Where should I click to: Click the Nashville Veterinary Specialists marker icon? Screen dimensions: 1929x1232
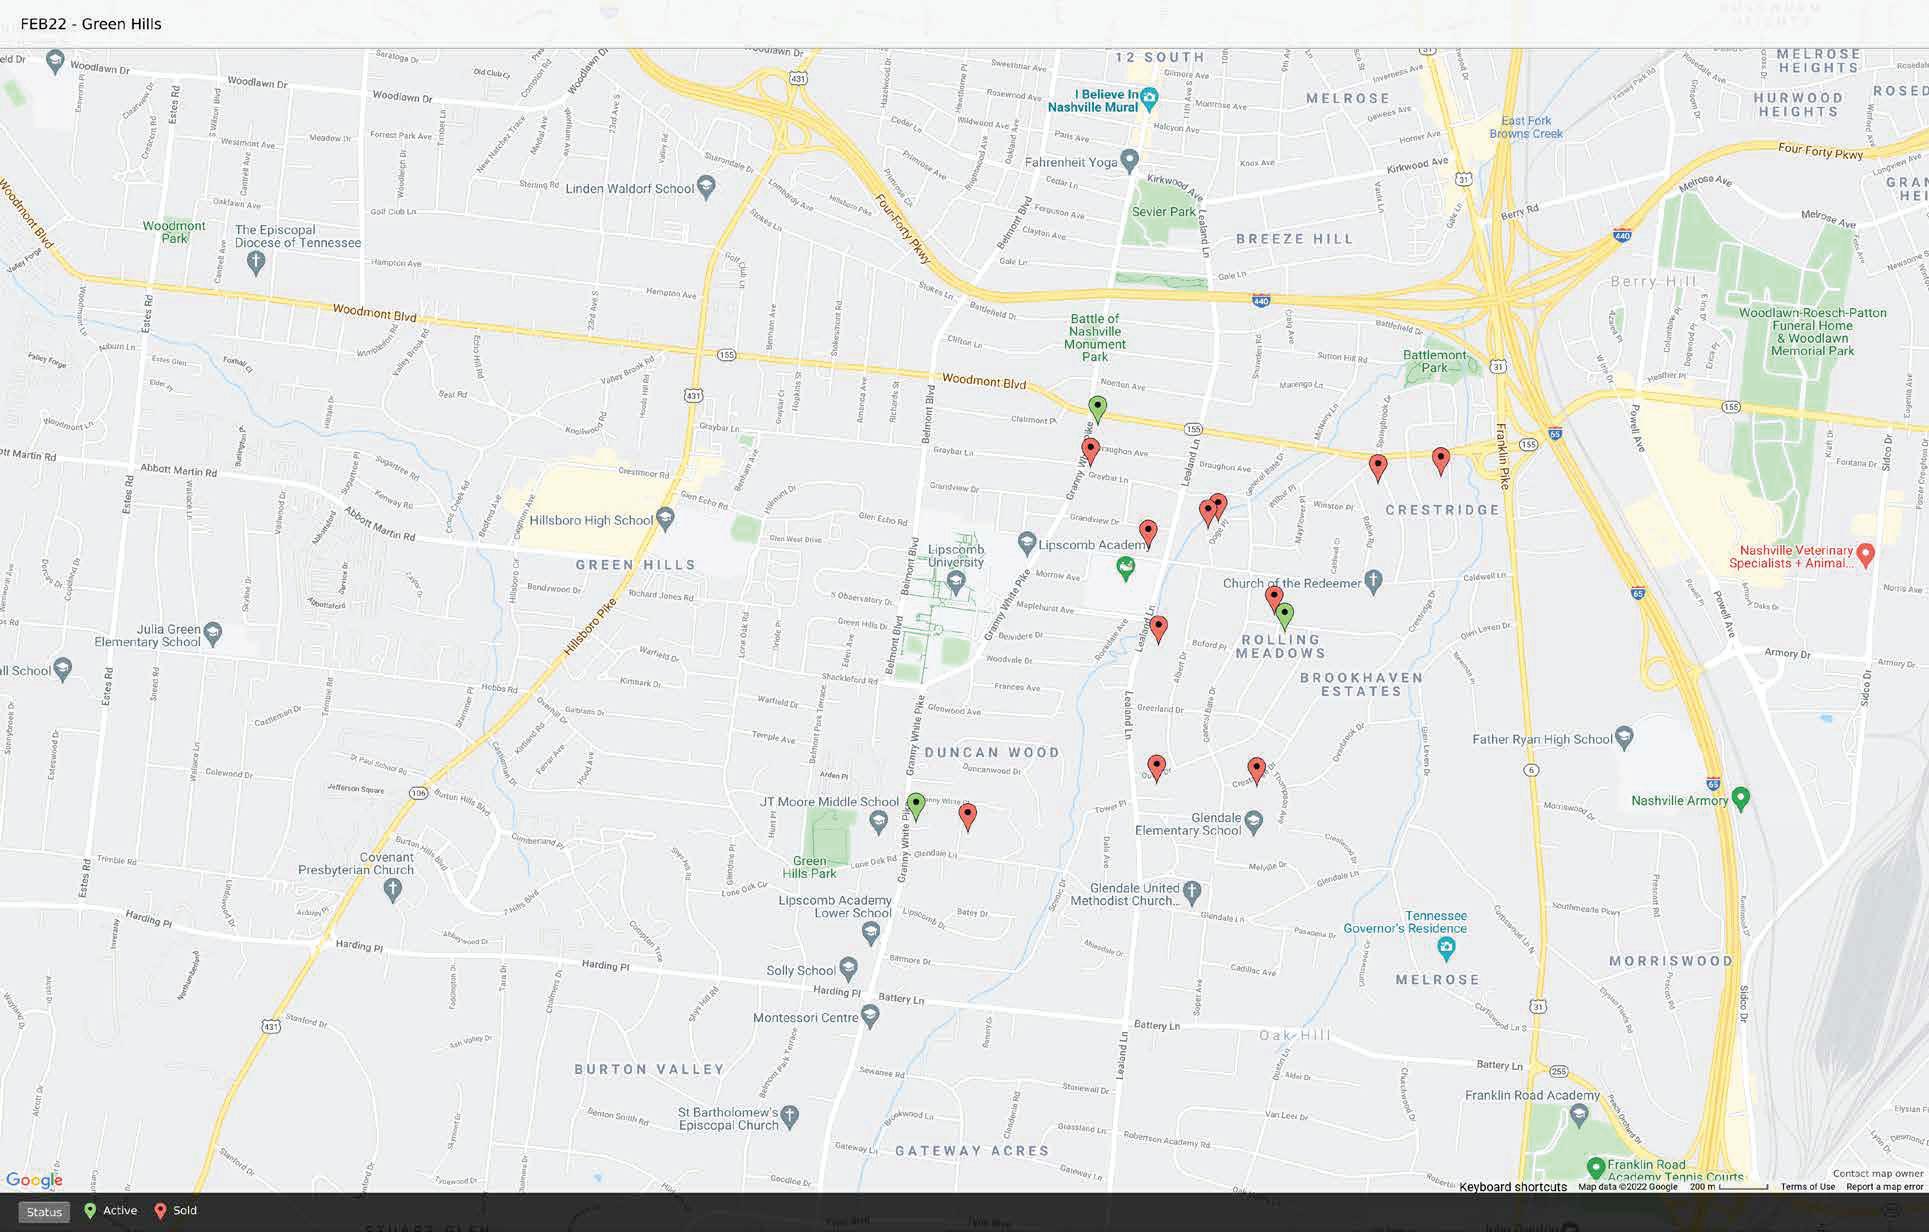(1865, 552)
